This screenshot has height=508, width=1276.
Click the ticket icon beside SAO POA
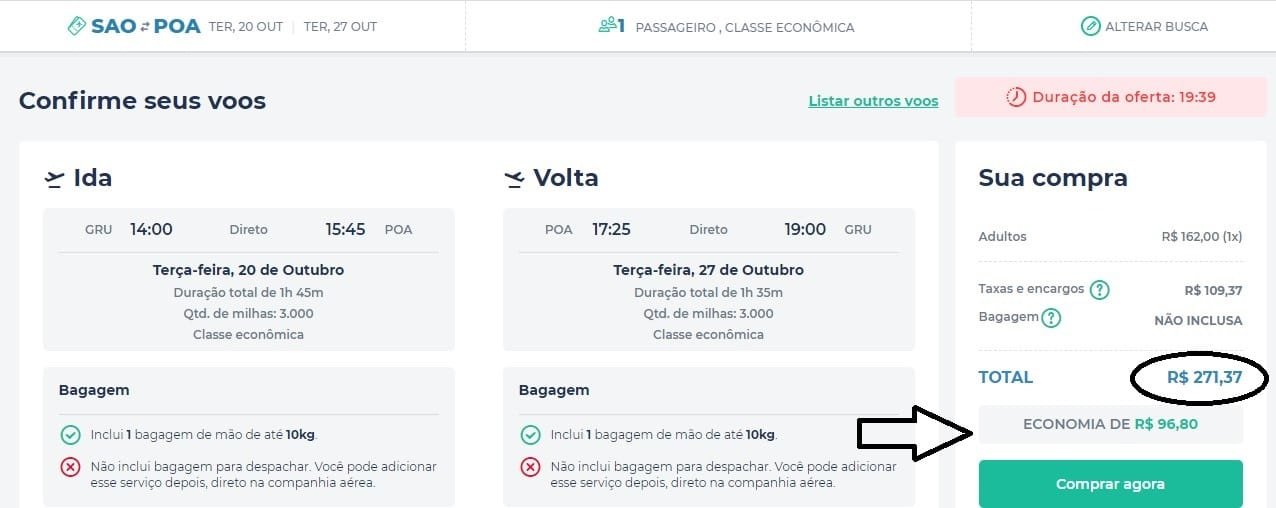click(x=76, y=27)
